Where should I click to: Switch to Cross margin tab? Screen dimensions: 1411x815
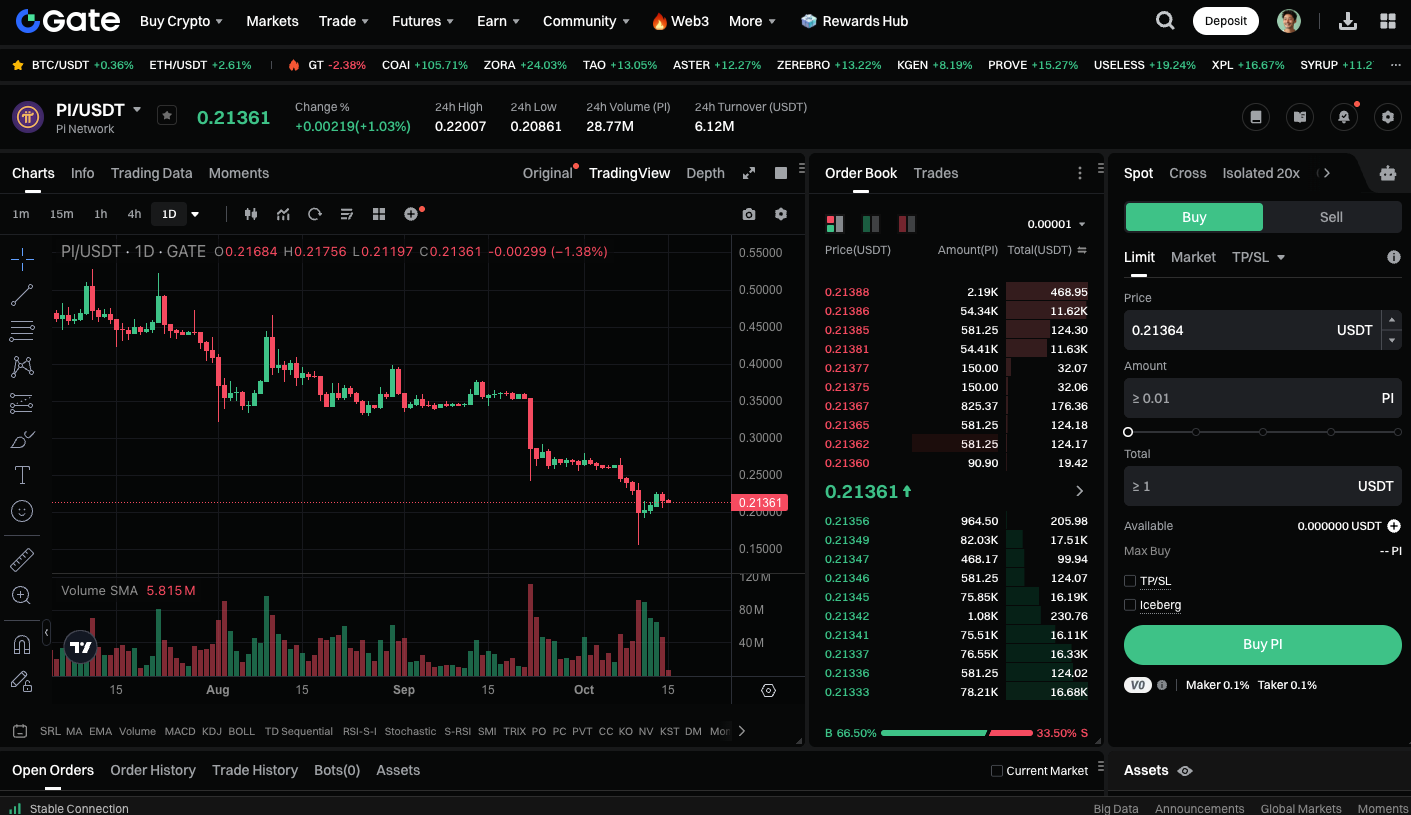tap(1188, 173)
